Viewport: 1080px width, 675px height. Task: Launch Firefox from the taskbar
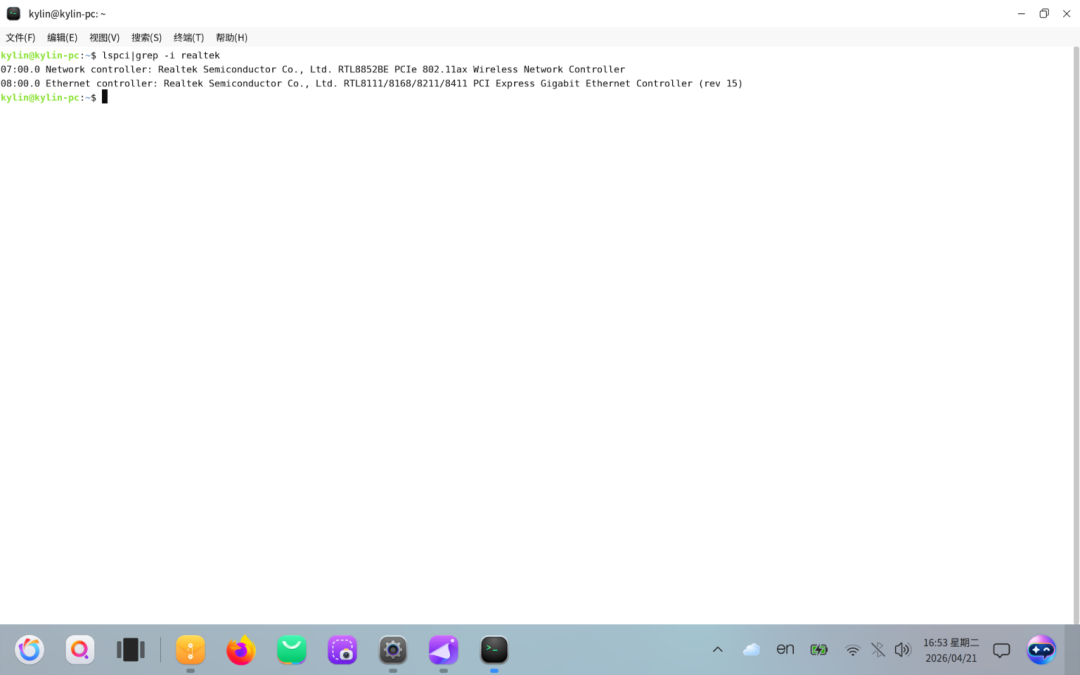coord(241,650)
